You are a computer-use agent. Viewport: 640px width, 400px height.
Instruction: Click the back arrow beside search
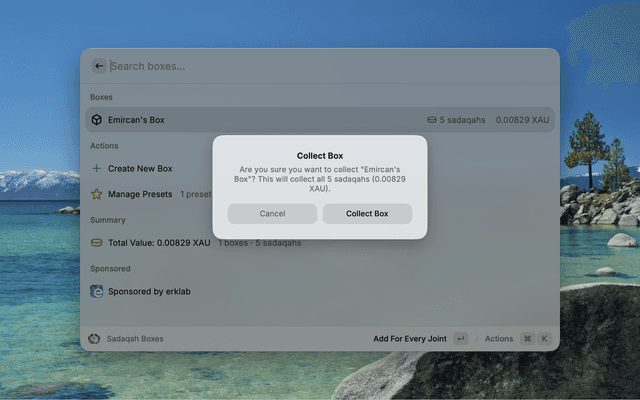coord(99,66)
